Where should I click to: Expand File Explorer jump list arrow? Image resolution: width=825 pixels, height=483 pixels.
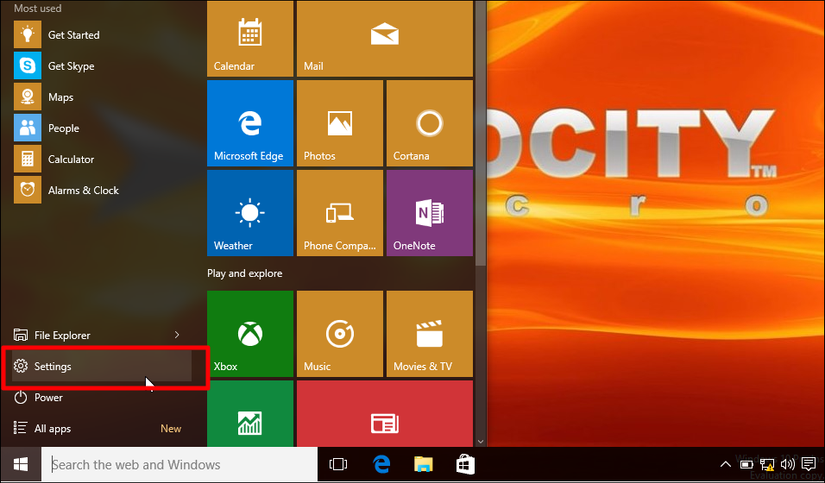tap(177, 335)
